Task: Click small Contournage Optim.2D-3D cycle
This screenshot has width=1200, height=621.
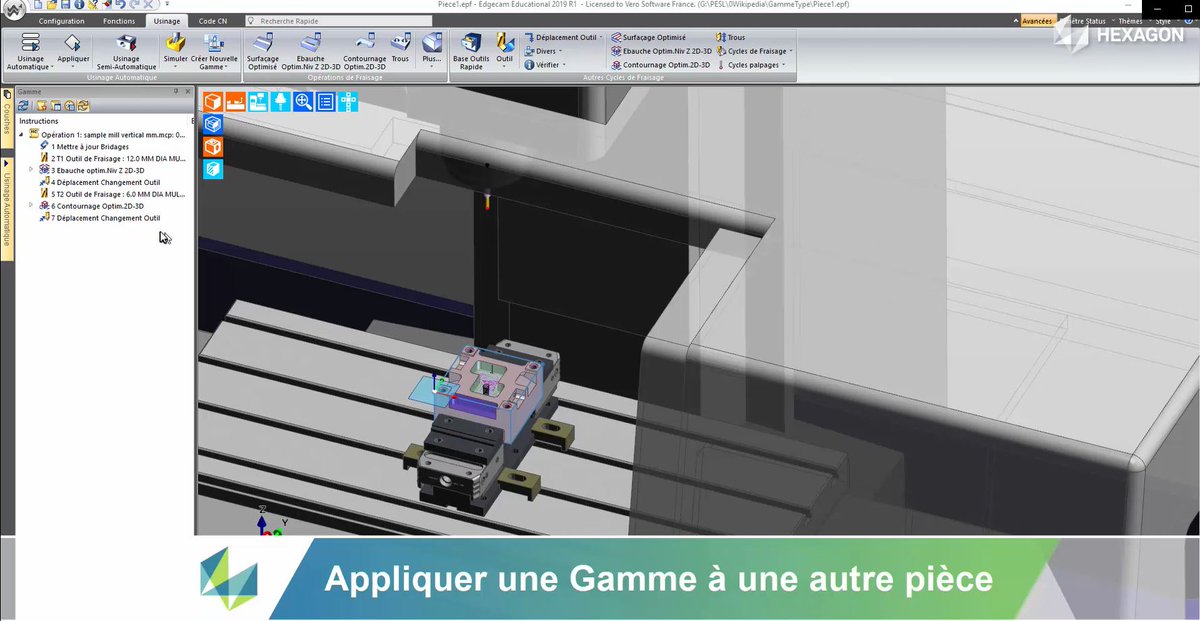Action: [x=660, y=64]
